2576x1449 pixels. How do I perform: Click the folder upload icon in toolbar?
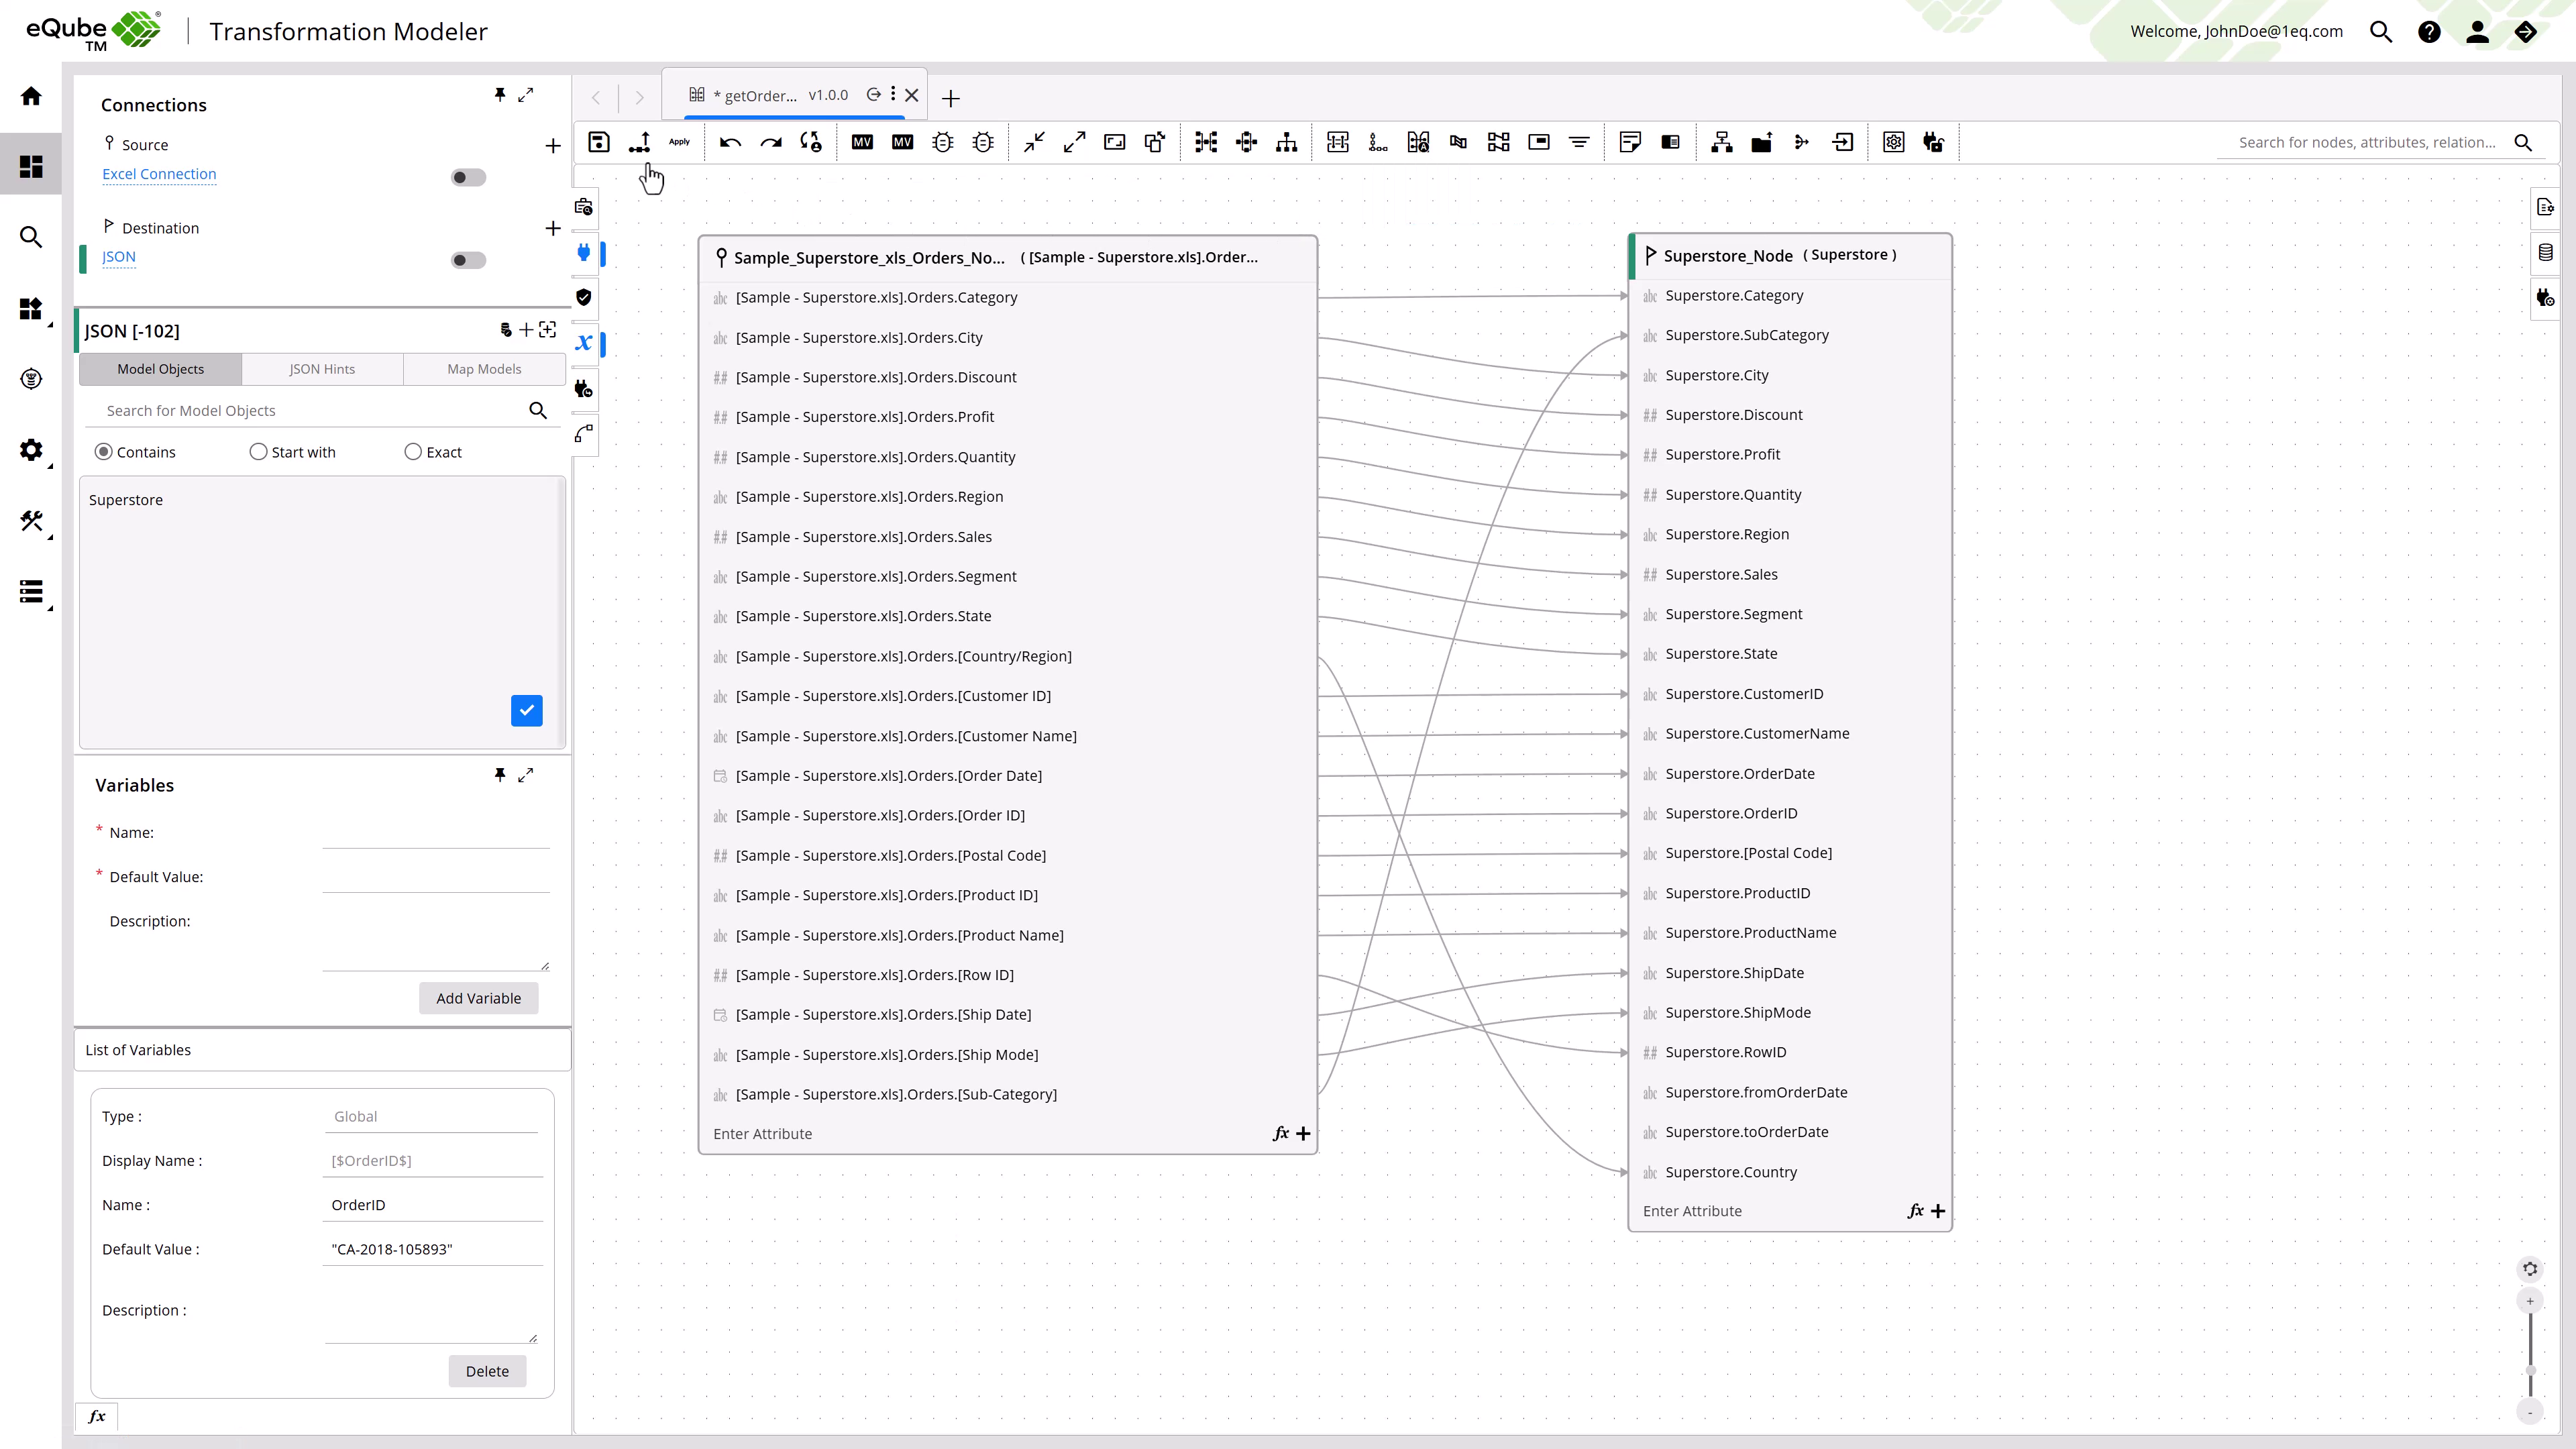pos(1762,142)
